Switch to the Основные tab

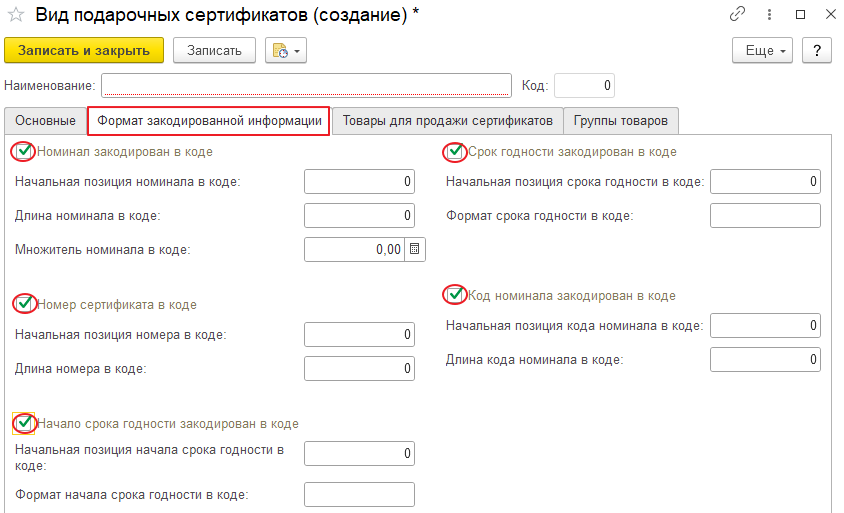tap(45, 121)
